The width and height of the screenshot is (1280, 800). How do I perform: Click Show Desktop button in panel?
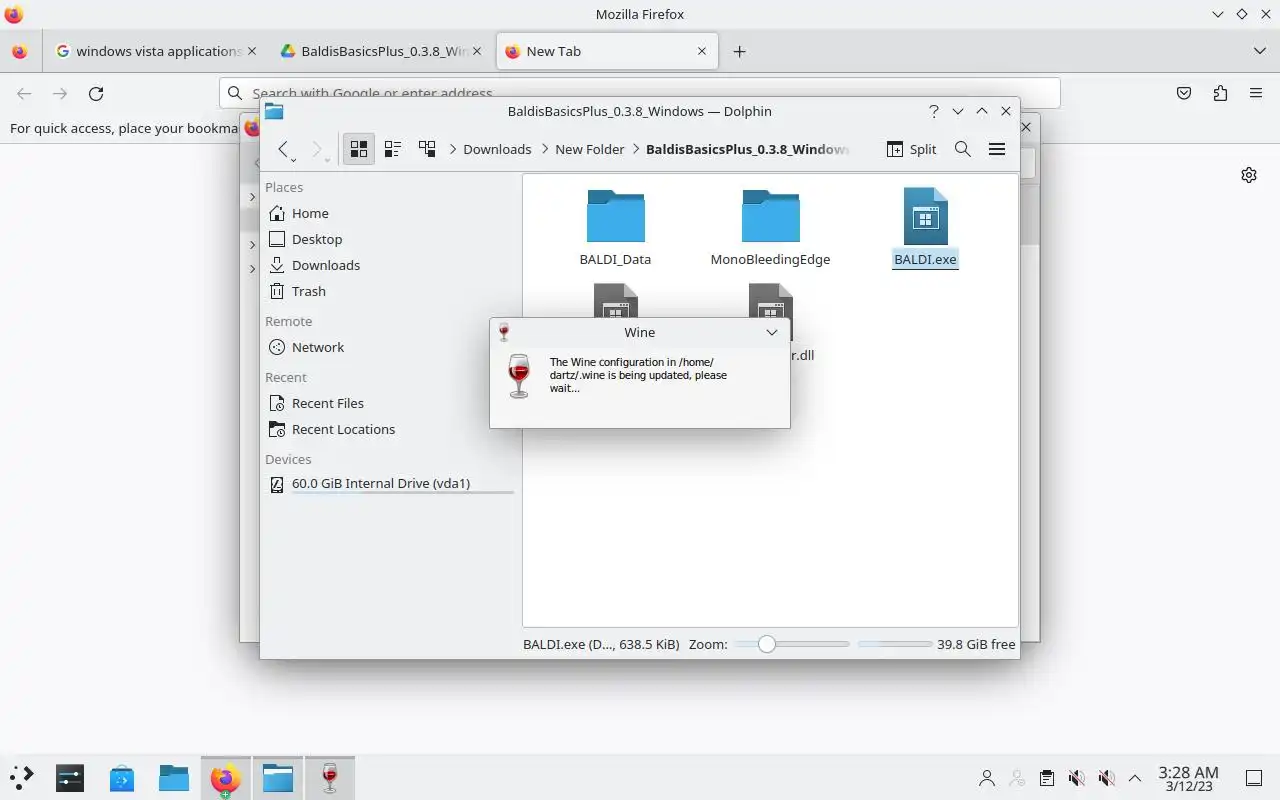tap(1254, 777)
